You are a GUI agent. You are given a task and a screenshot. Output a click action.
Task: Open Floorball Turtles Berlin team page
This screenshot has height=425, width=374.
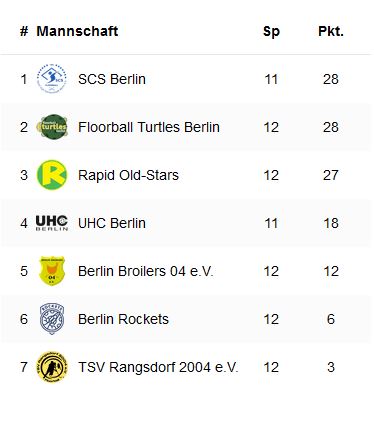(x=149, y=127)
